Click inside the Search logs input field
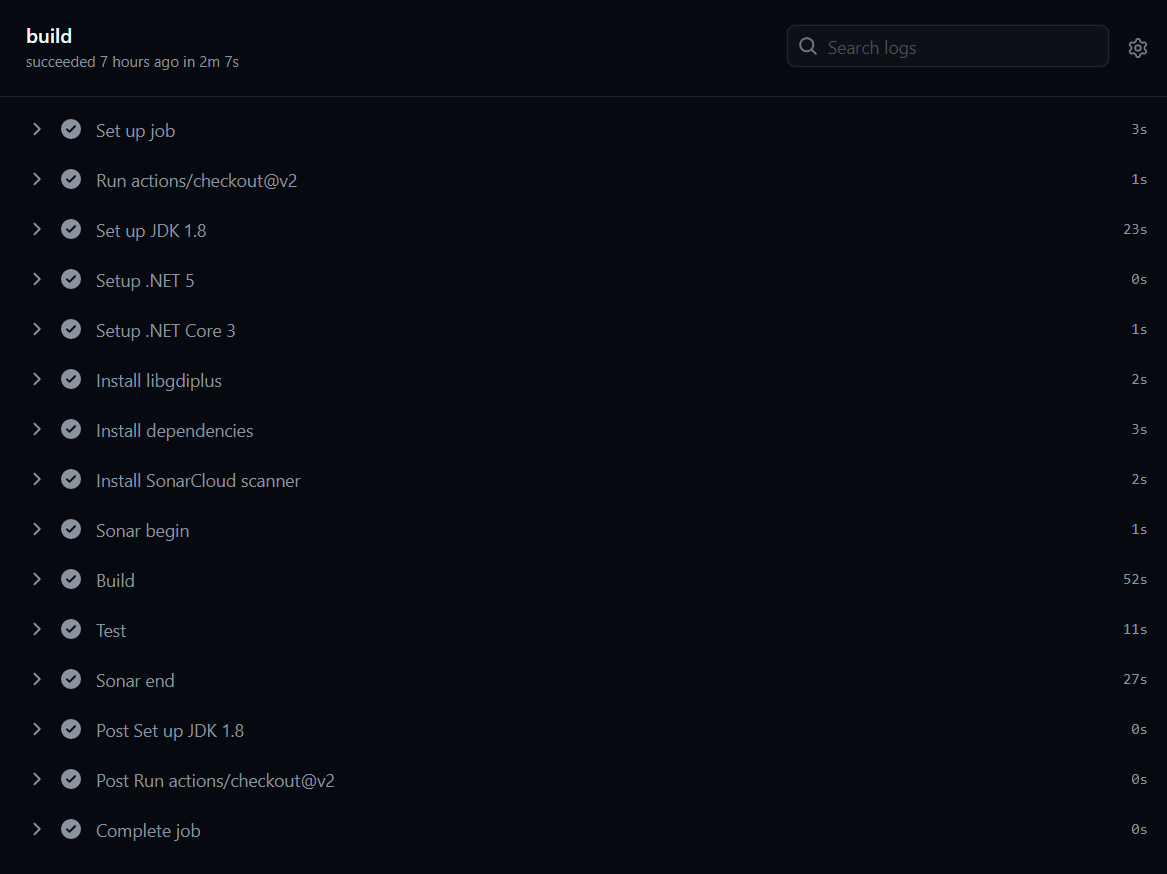1167x874 pixels. pos(947,46)
